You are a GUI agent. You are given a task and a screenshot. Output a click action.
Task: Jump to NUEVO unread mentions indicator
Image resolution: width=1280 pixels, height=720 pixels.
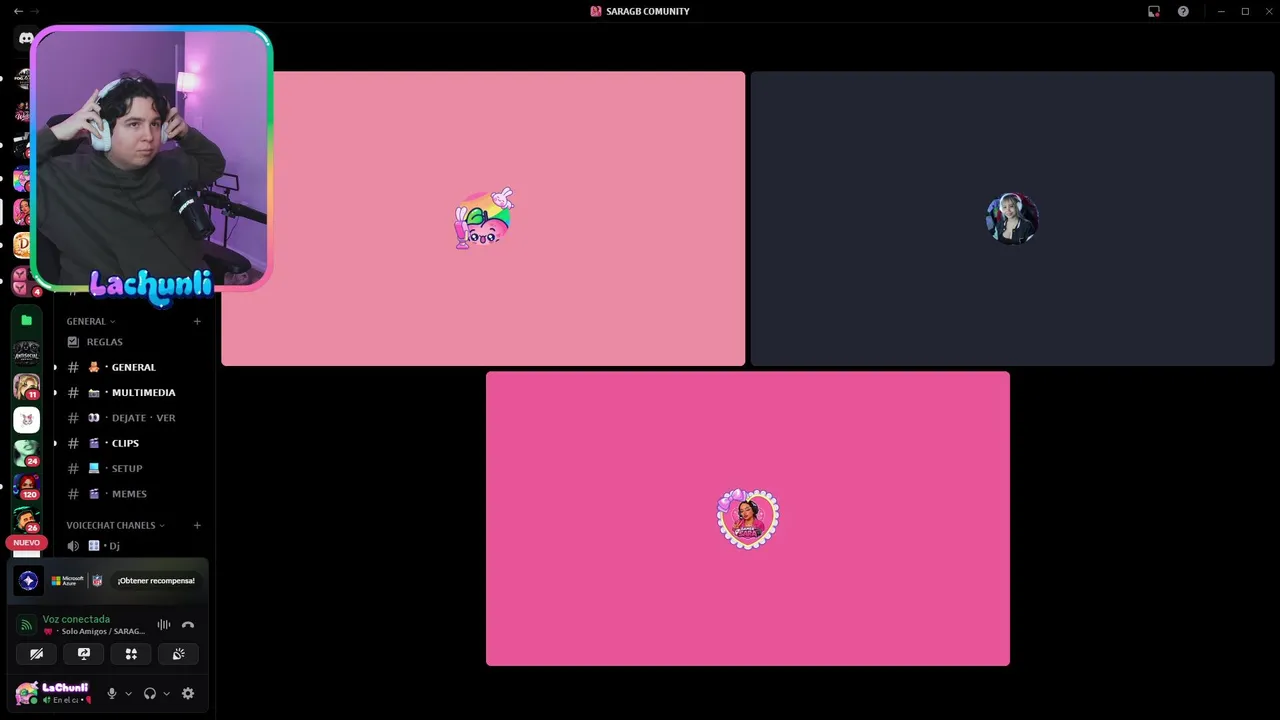pos(26,542)
